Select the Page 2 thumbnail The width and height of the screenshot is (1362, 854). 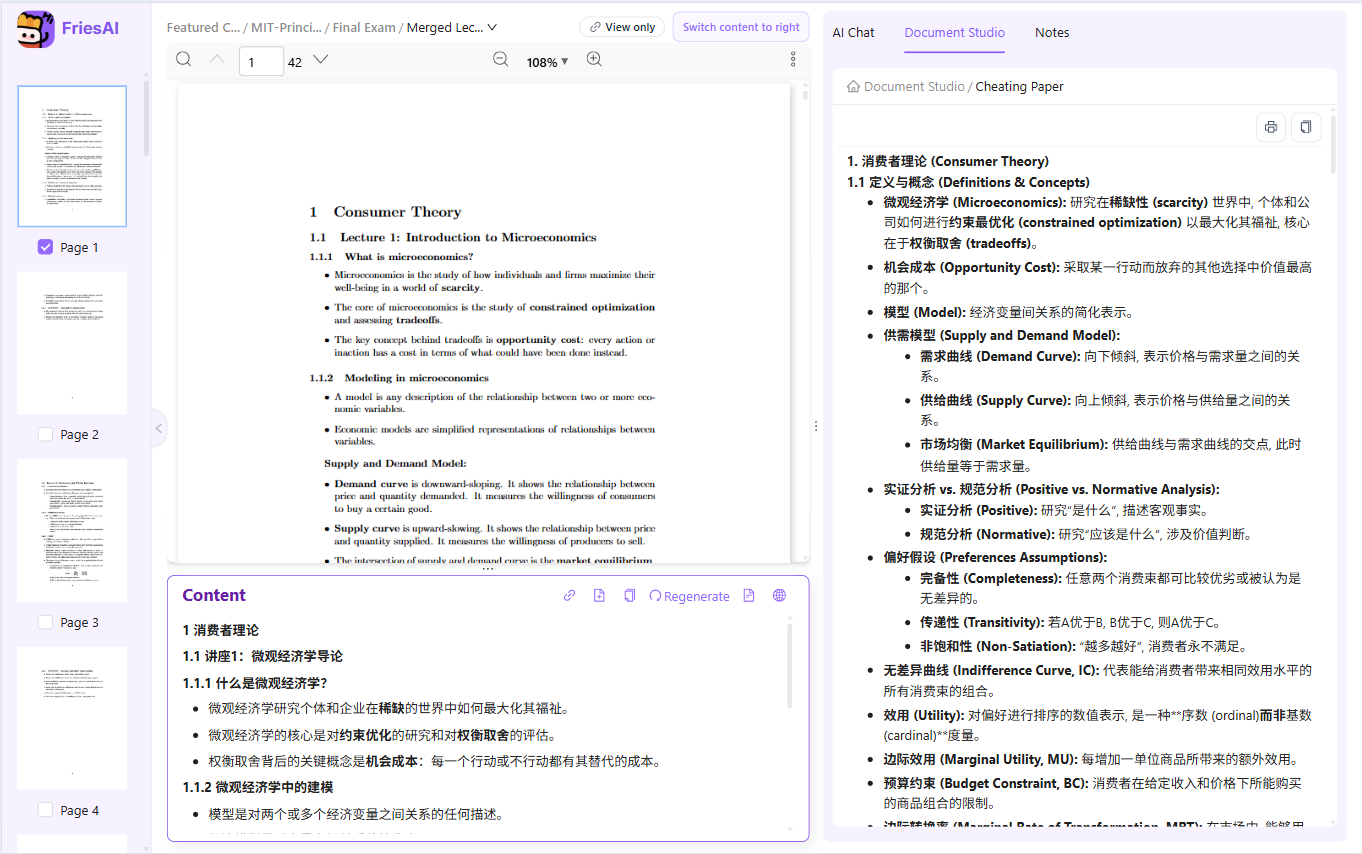pos(72,343)
